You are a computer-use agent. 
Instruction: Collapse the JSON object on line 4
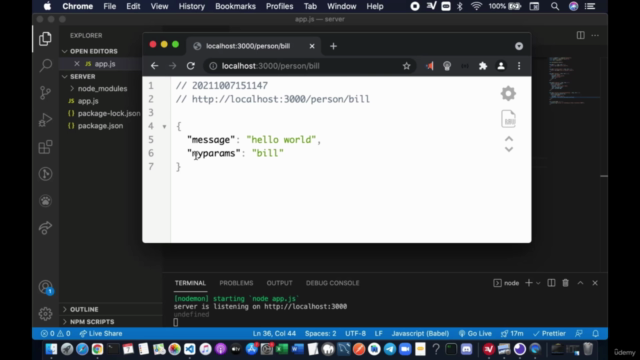164,127
